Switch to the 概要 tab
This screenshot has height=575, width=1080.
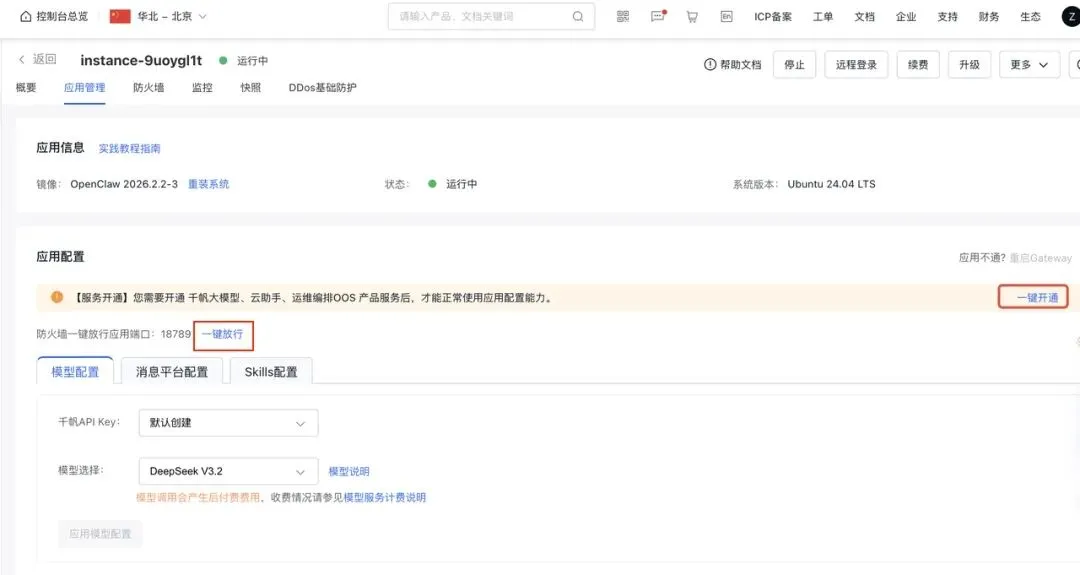[x=26, y=87]
